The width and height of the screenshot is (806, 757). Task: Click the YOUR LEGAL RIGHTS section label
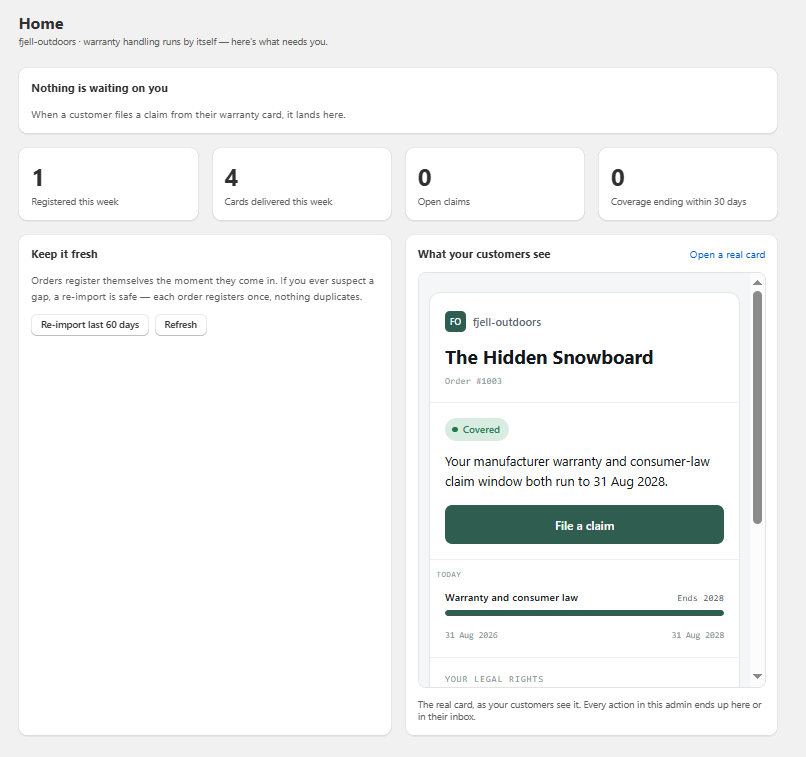494,679
